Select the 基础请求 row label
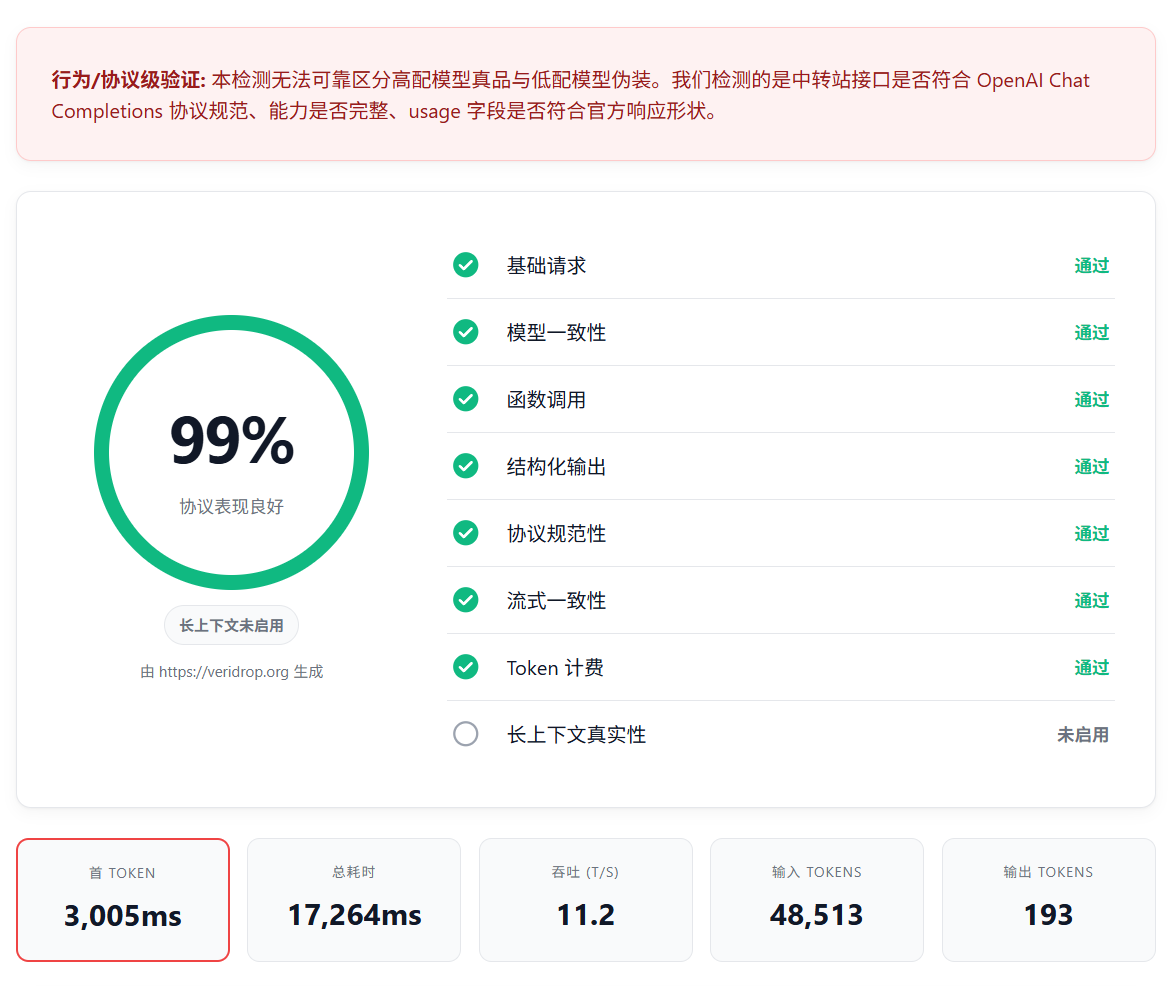This screenshot has height=986, width=1171. coord(546,266)
